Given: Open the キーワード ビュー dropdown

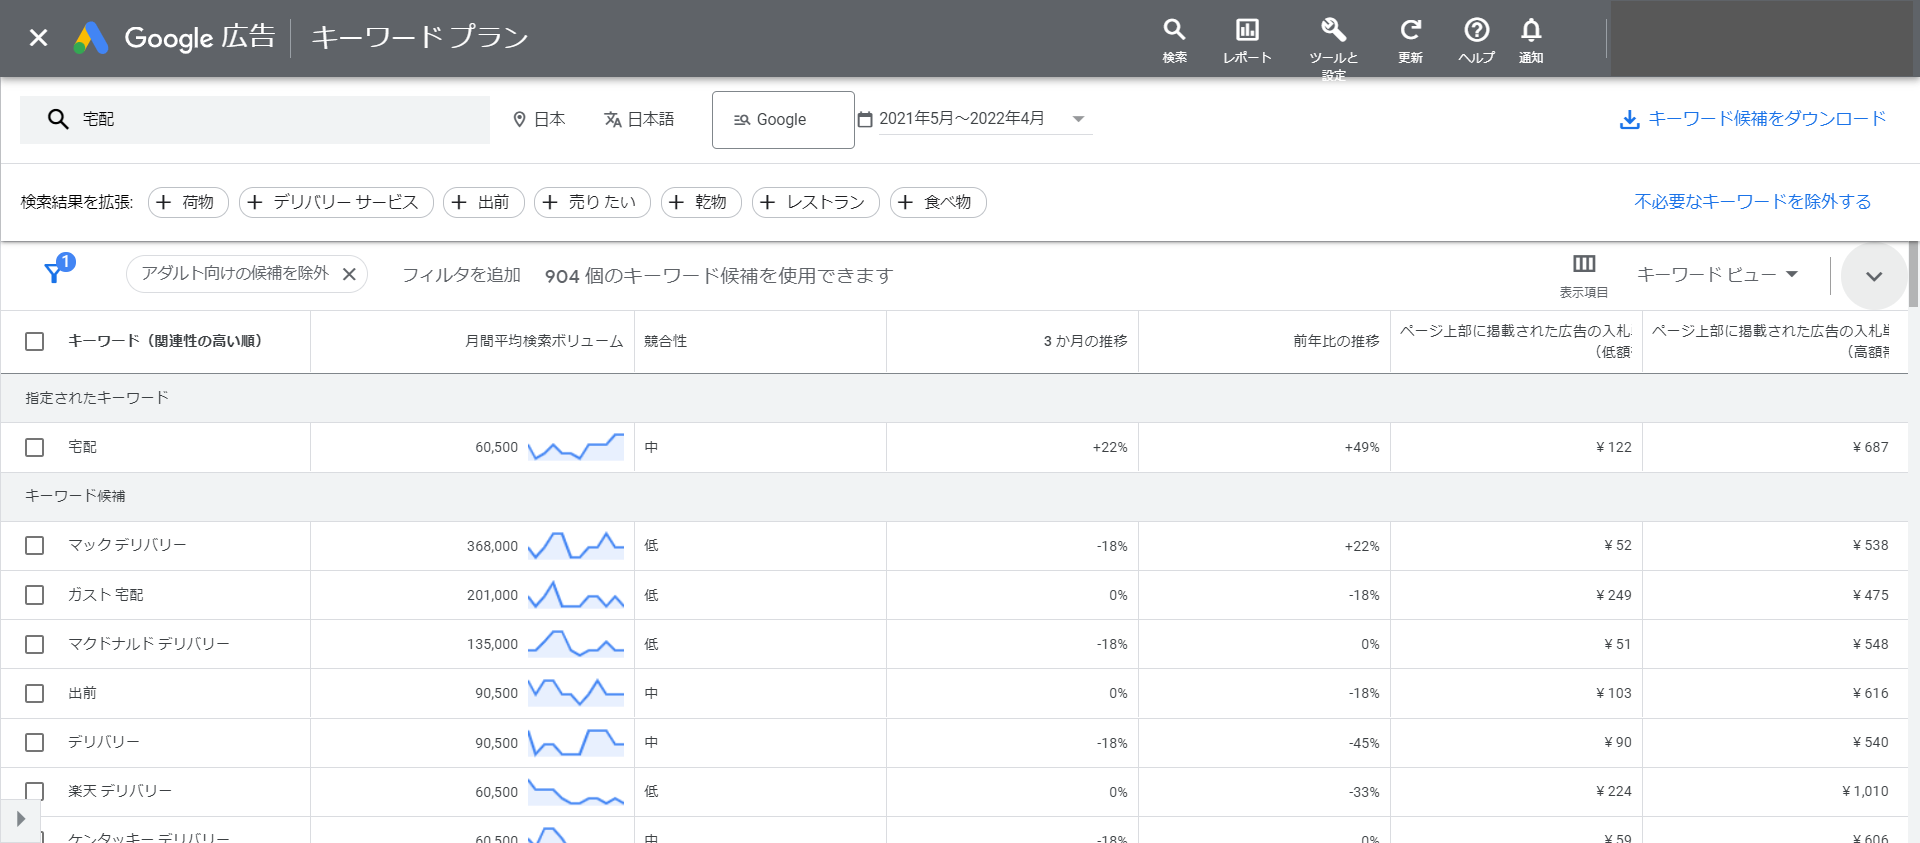Looking at the screenshot, I should tap(1717, 274).
